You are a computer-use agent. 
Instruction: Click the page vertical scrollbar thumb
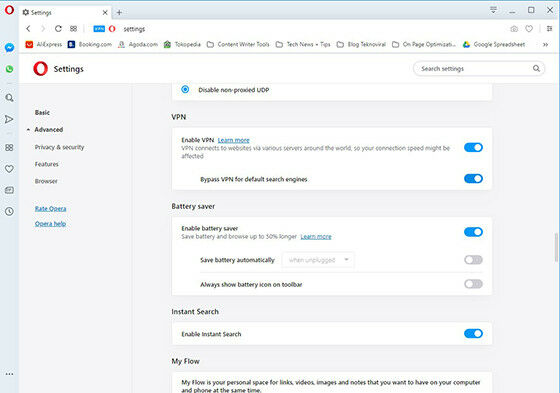(x=556, y=247)
